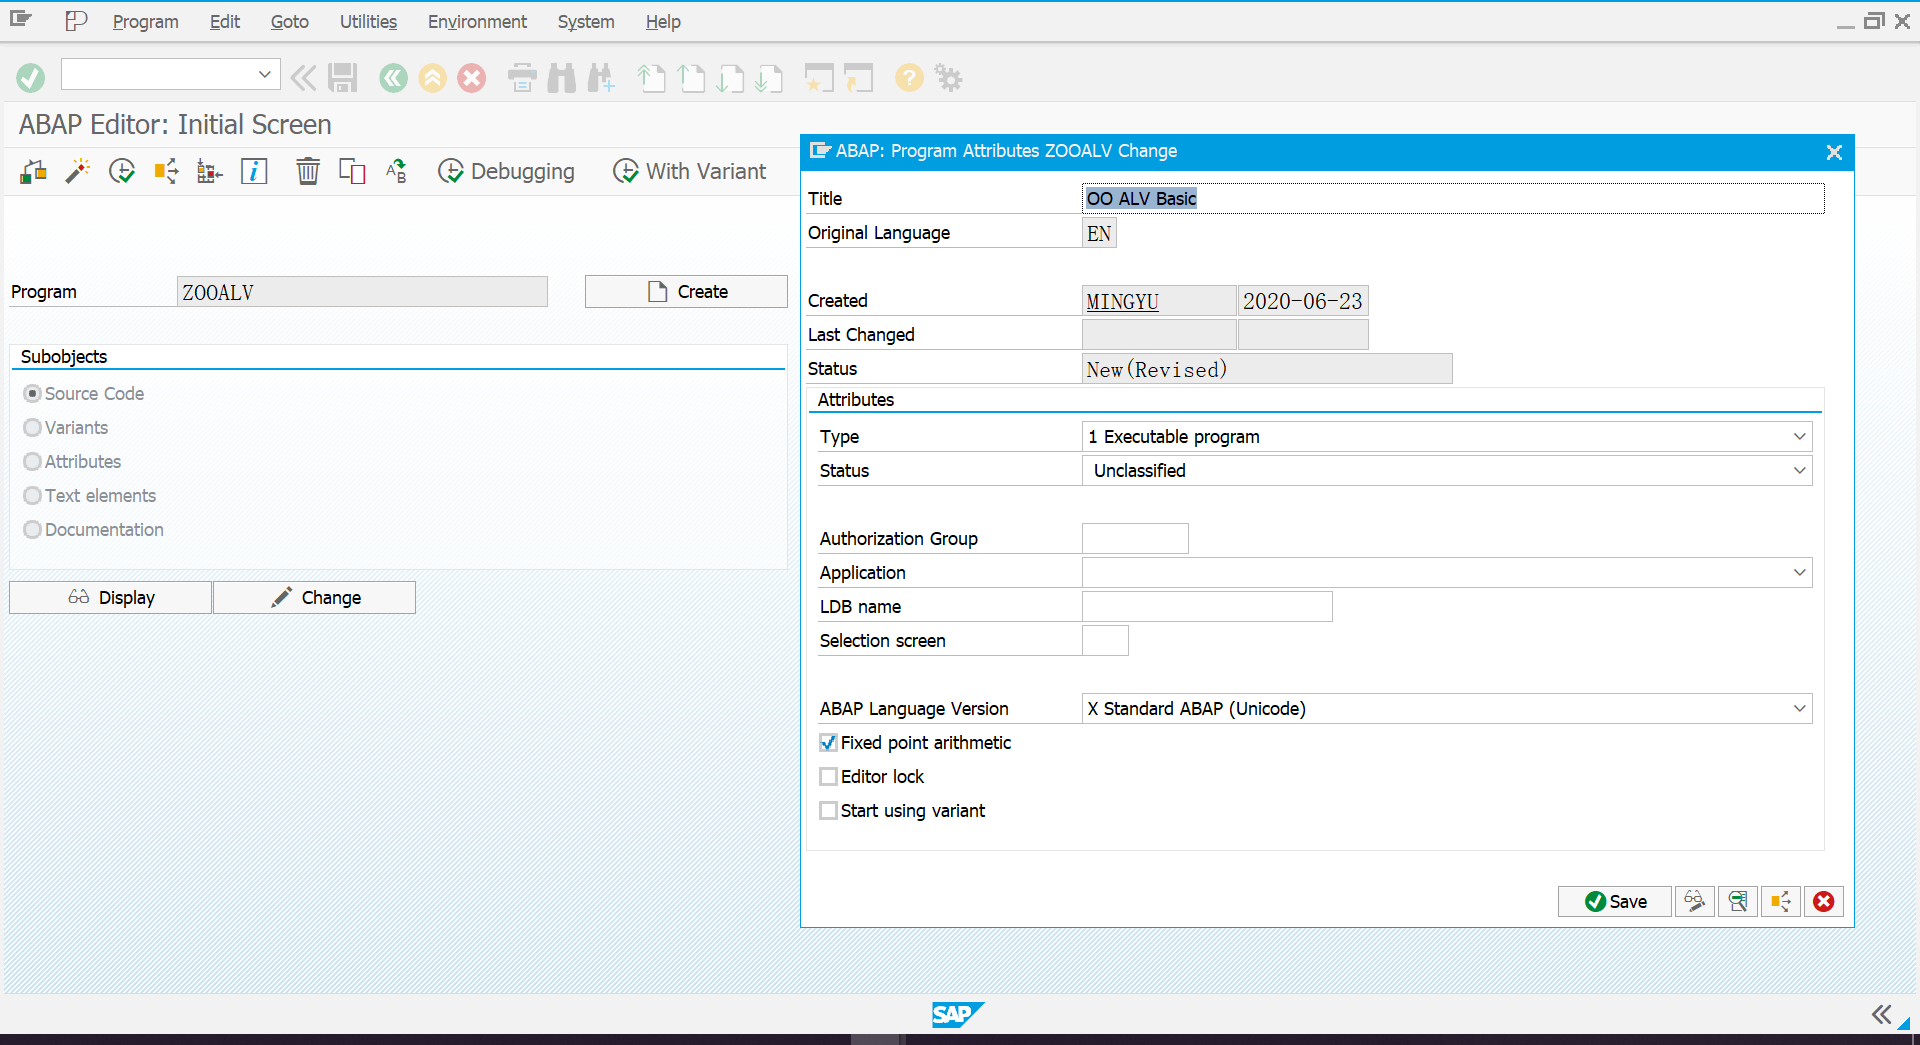Click the Create New Session icon

point(819,77)
